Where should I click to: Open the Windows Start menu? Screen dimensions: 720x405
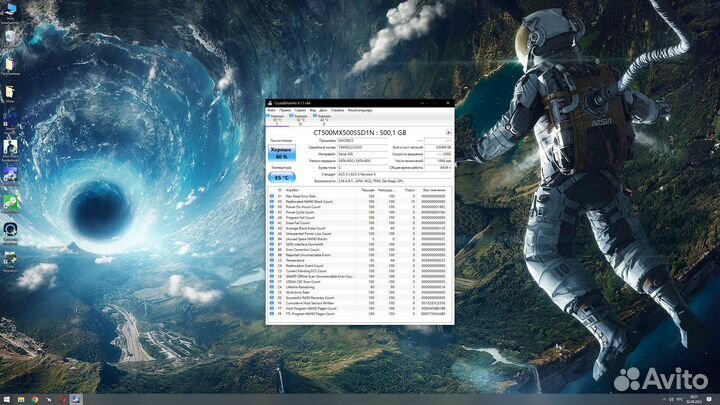click(x=6, y=399)
